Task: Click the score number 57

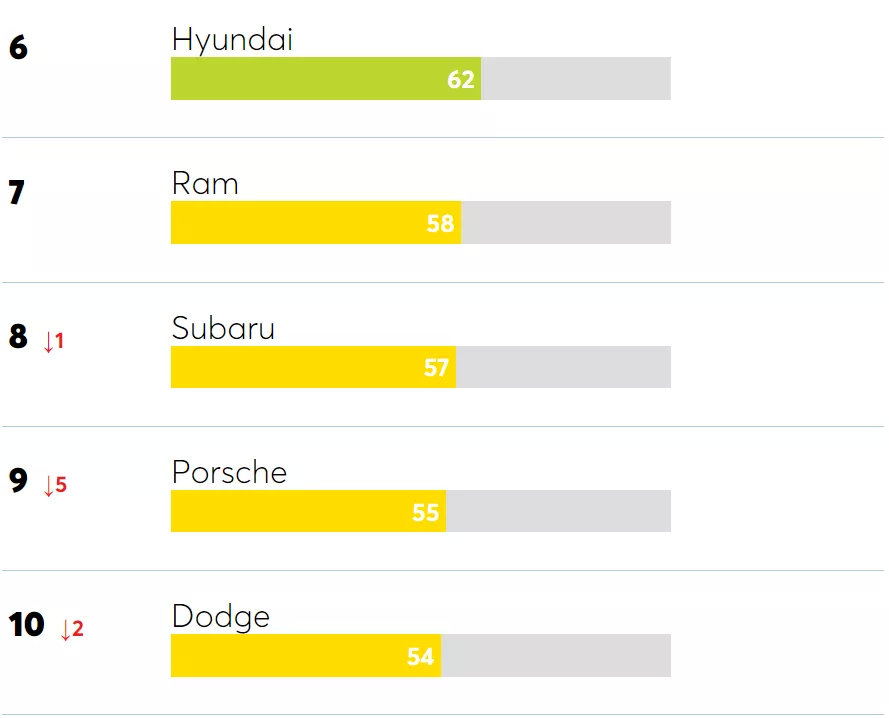Action: [x=436, y=368]
